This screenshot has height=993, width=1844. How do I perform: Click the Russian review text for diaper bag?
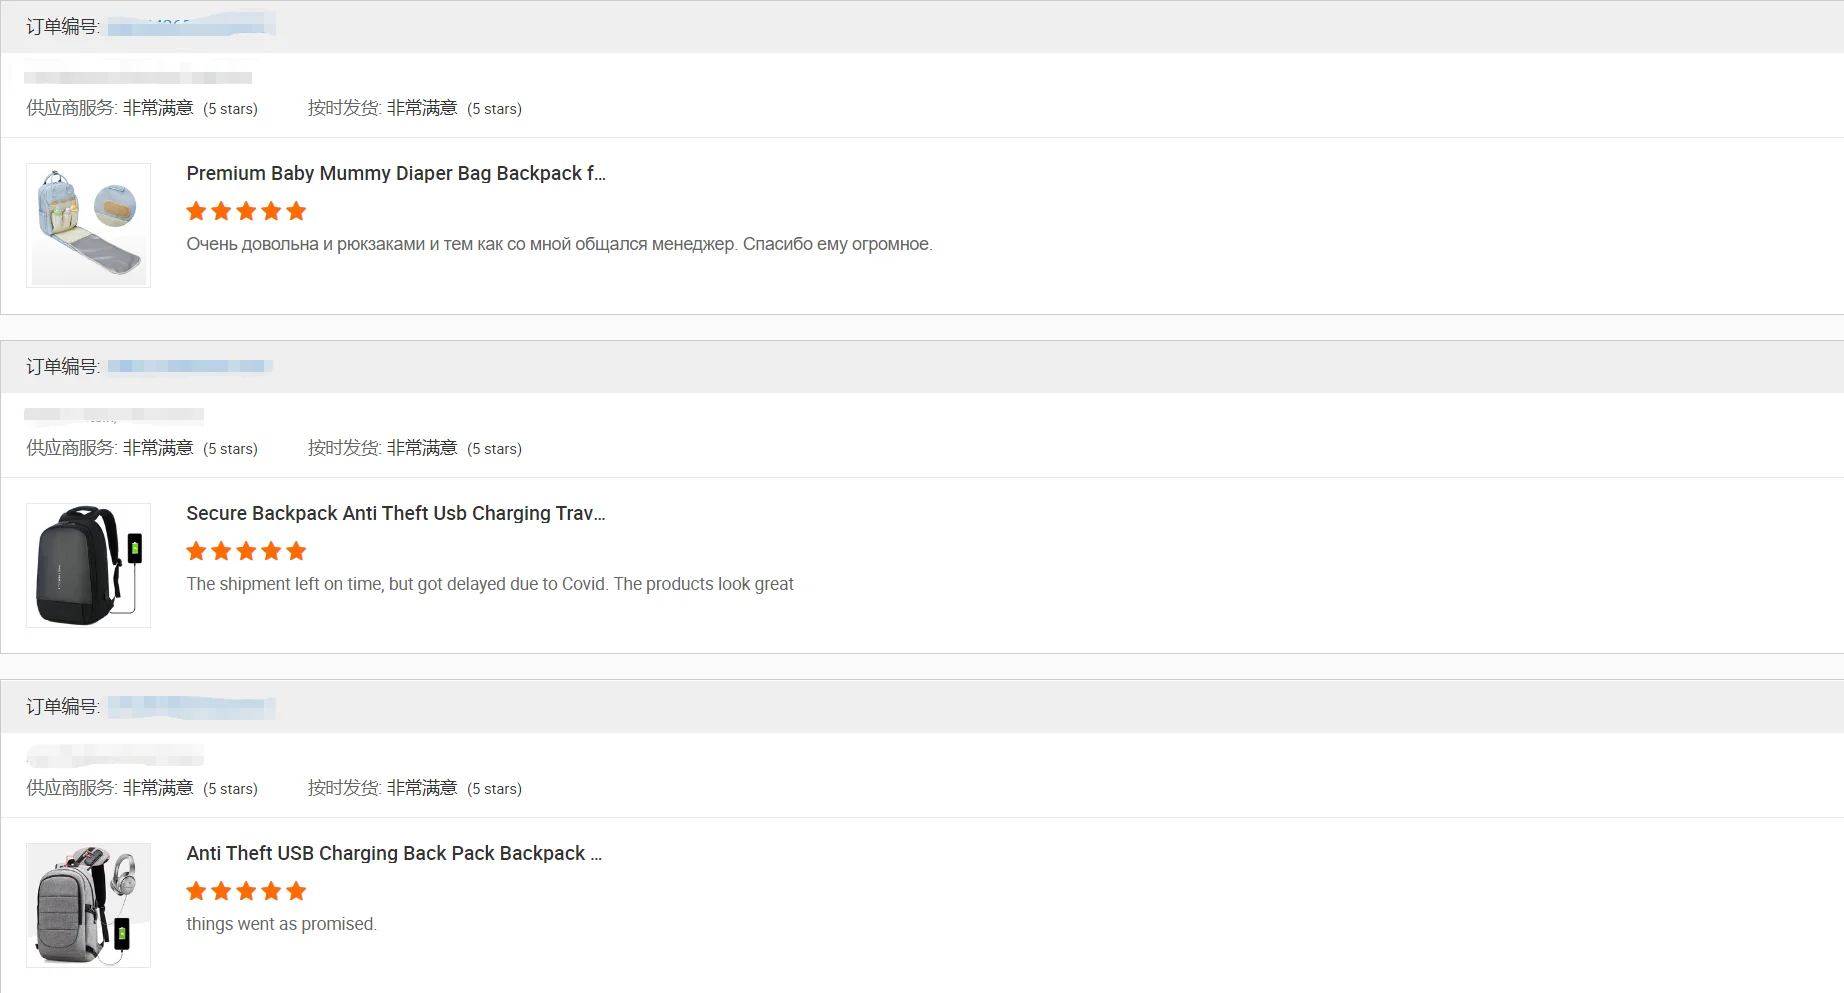click(559, 244)
